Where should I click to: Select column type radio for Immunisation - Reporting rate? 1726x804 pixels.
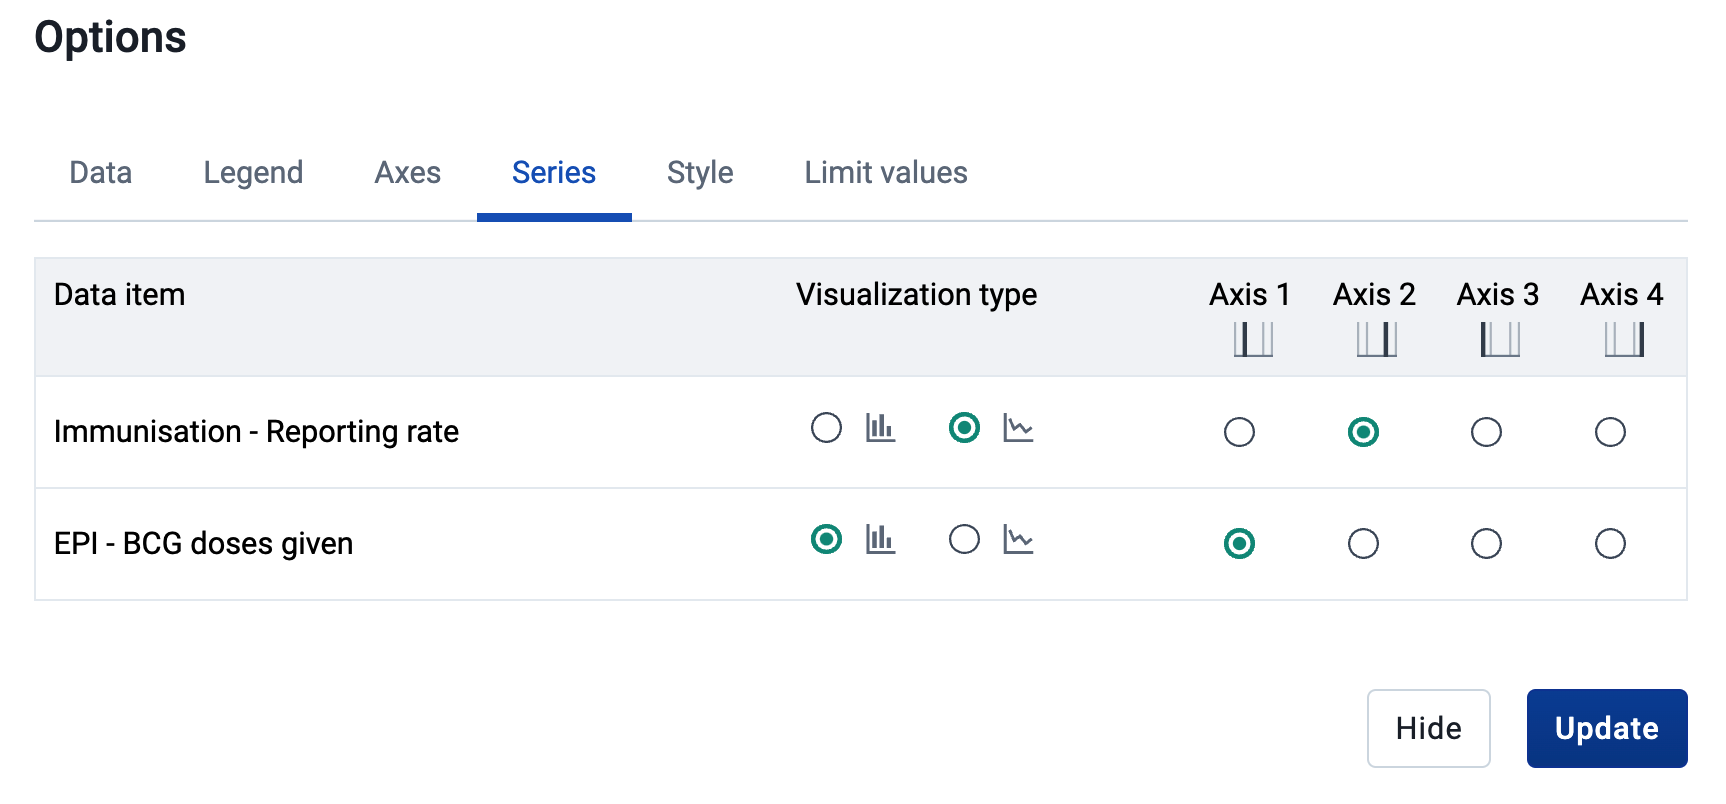[826, 428]
